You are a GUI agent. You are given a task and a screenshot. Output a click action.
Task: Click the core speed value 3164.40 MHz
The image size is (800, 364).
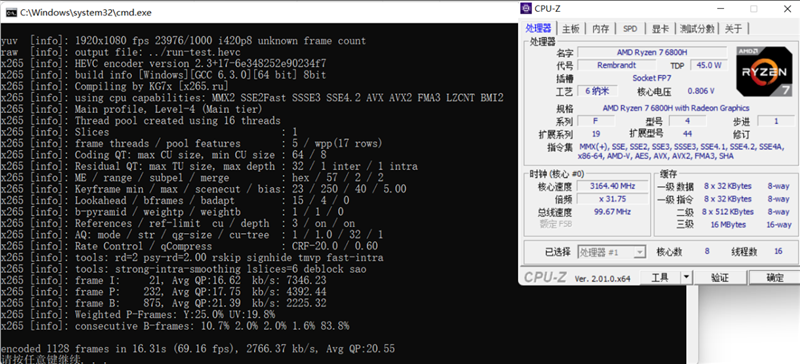click(612, 186)
